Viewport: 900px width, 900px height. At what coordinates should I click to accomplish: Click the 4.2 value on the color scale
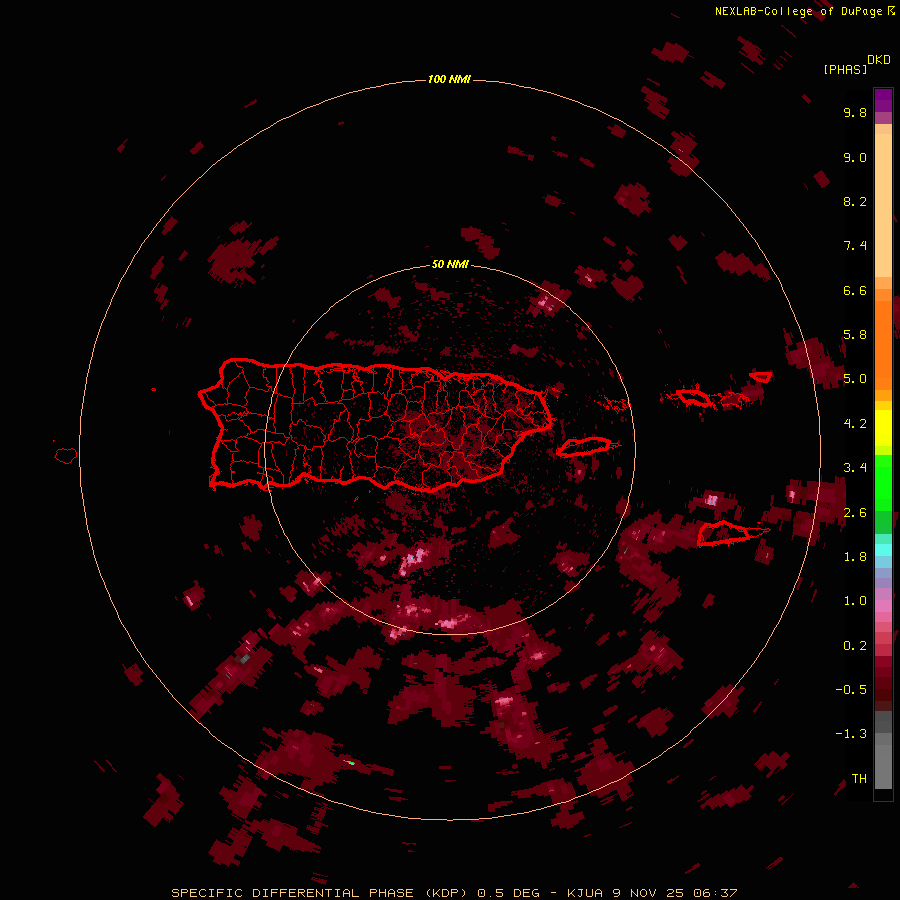(855, 424)
